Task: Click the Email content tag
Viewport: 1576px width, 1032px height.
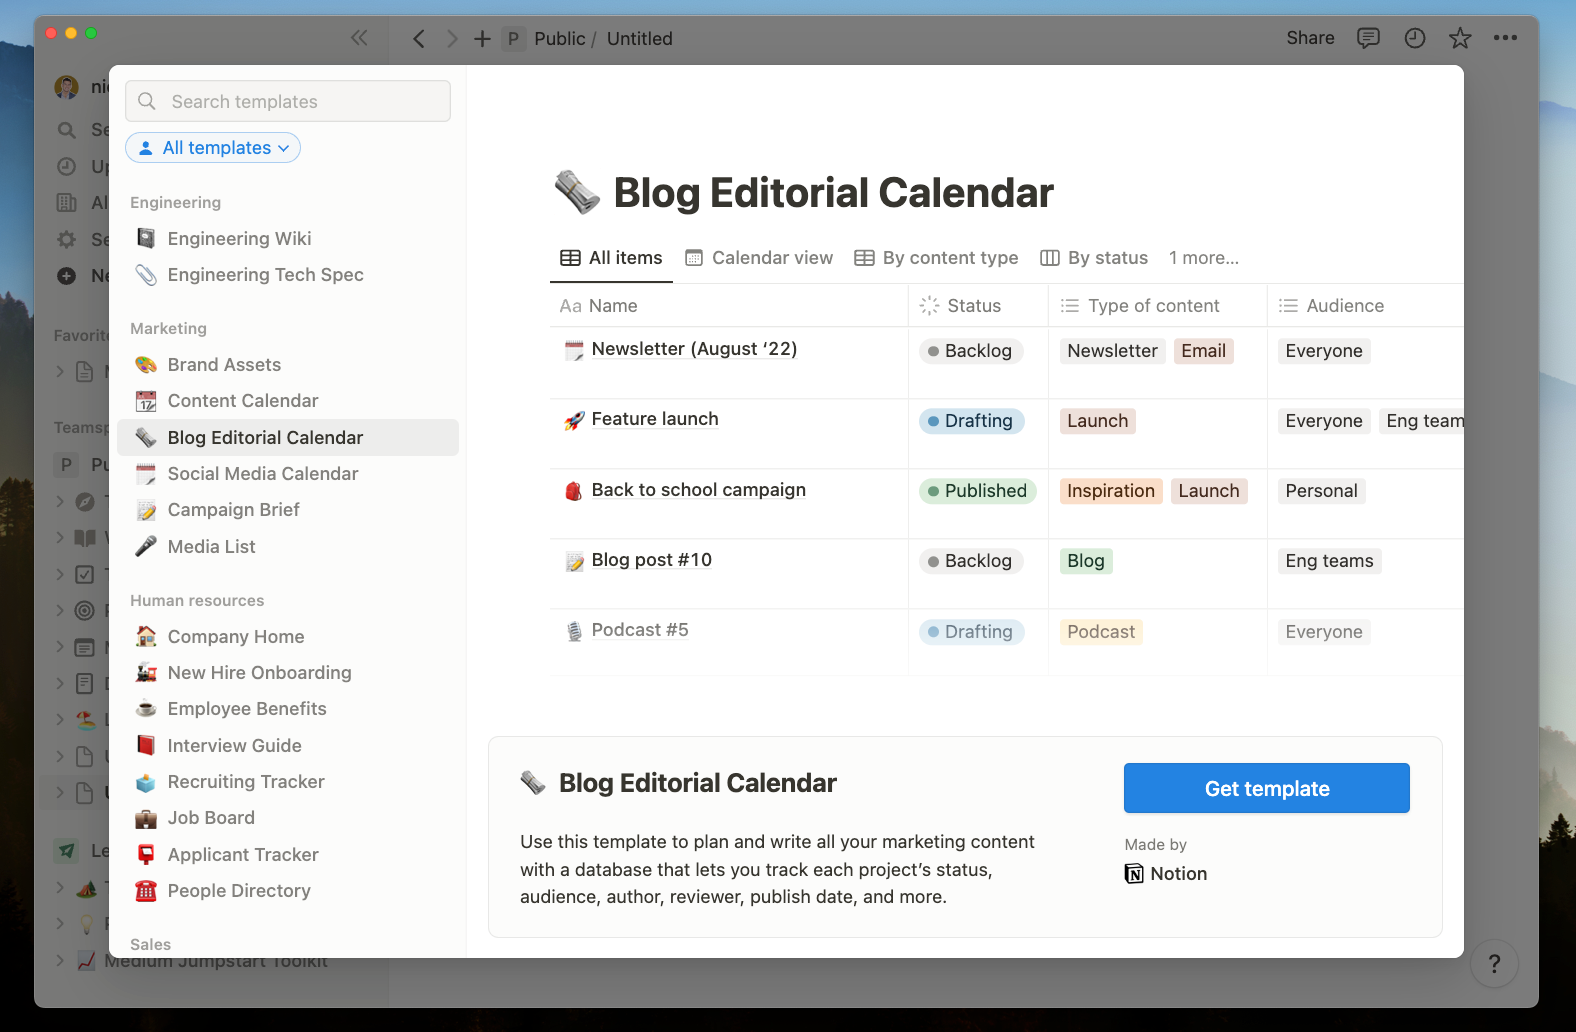Action: tap(1203, 351)
